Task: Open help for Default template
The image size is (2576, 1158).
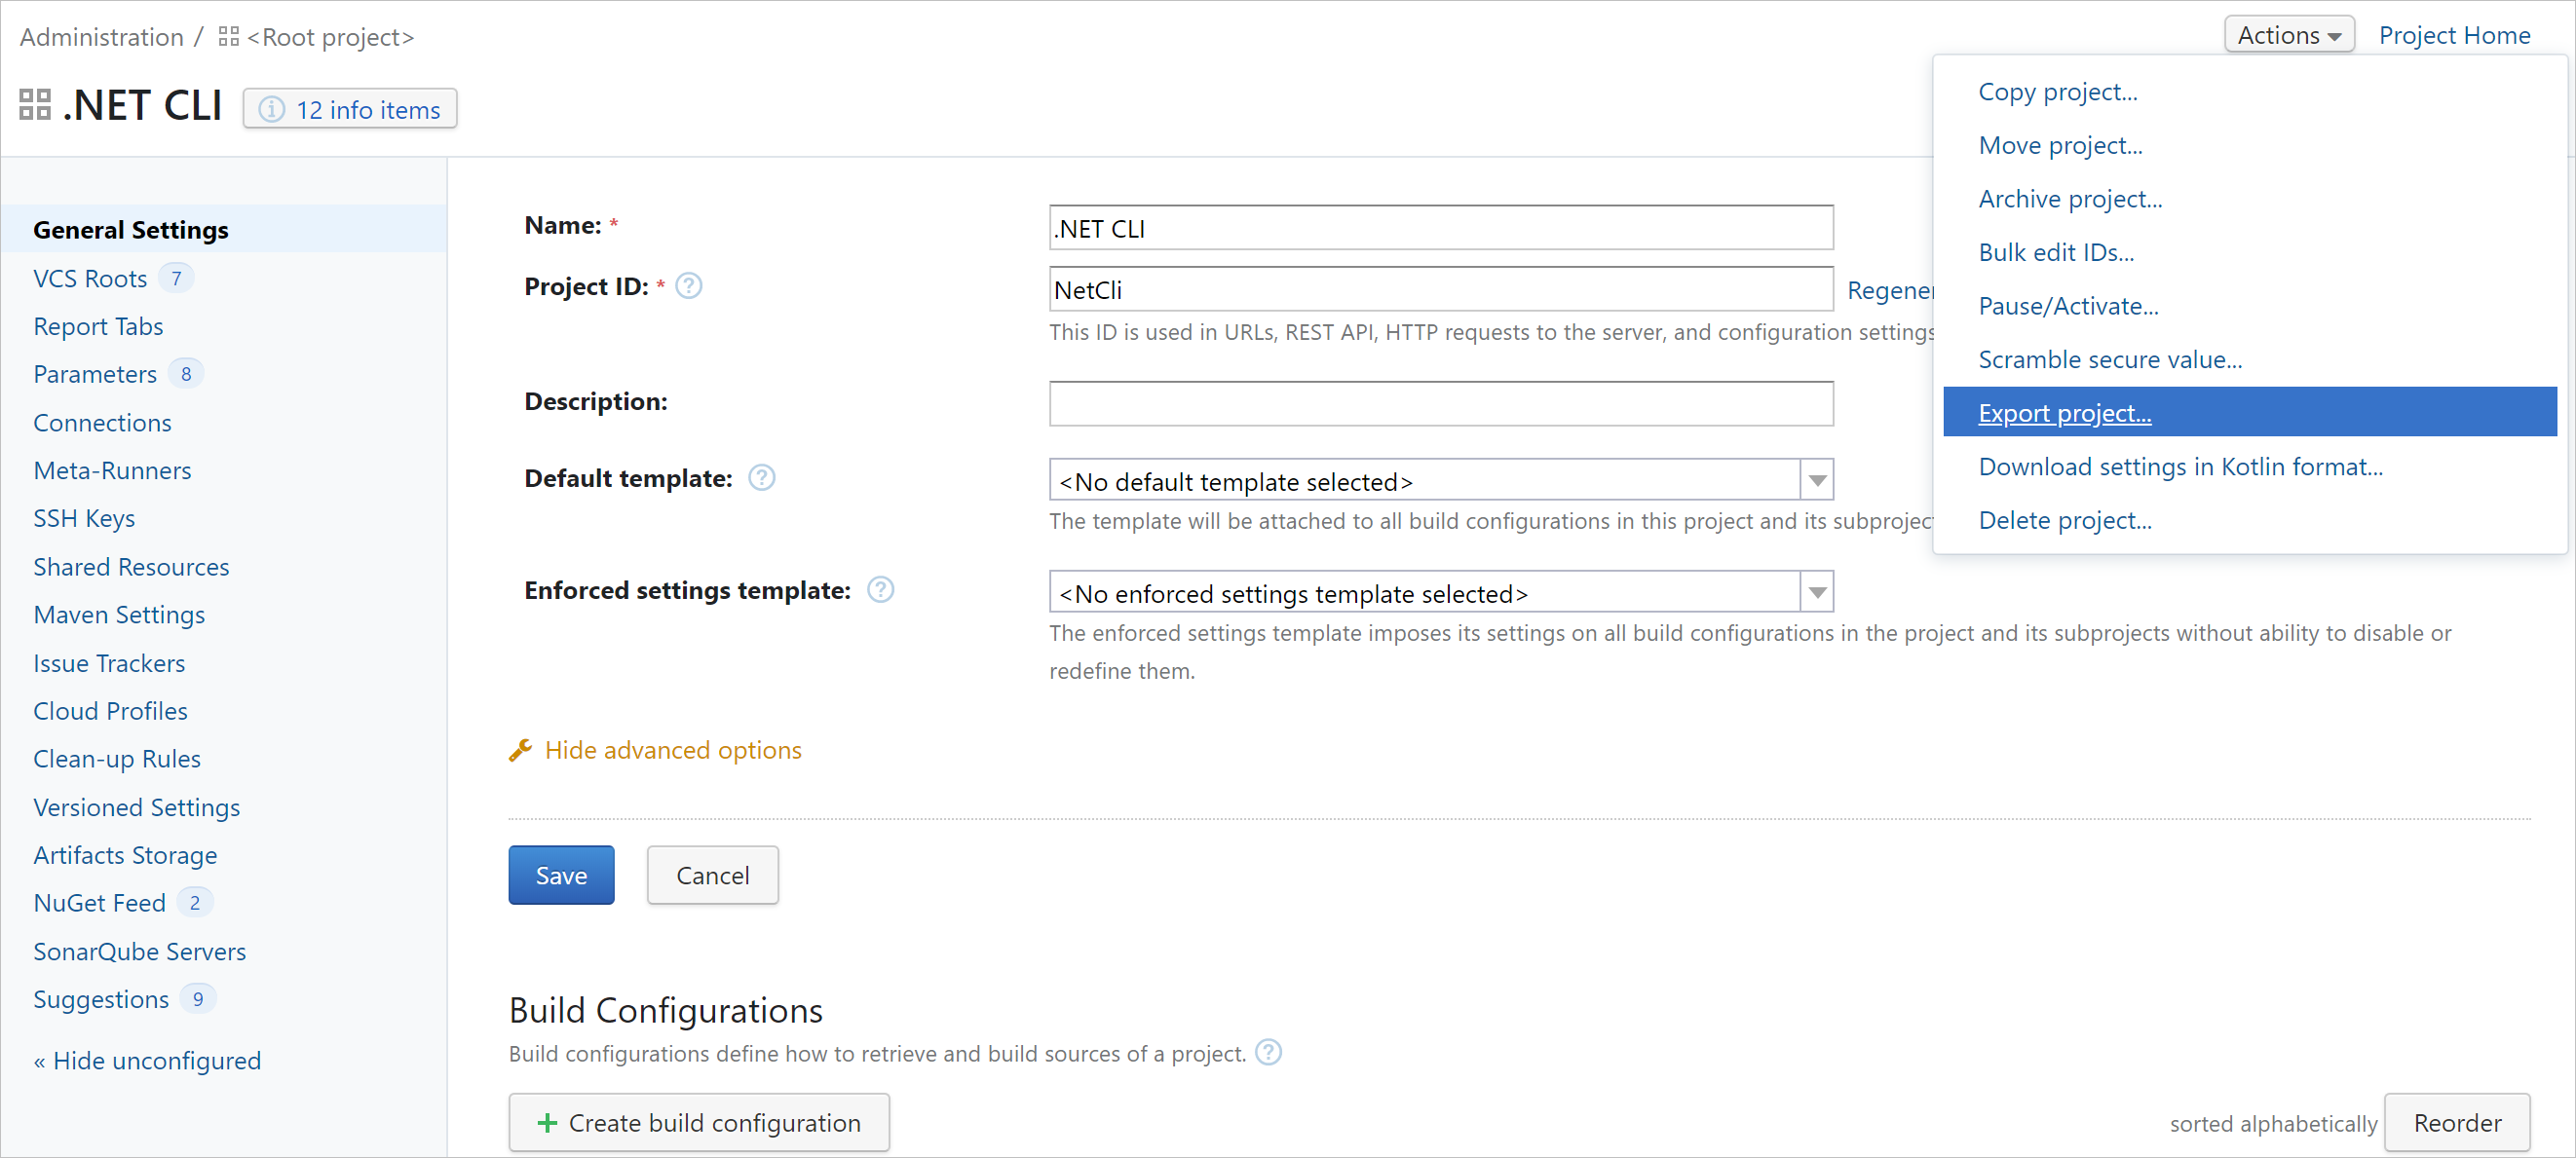Action: (x=761, y=477)
